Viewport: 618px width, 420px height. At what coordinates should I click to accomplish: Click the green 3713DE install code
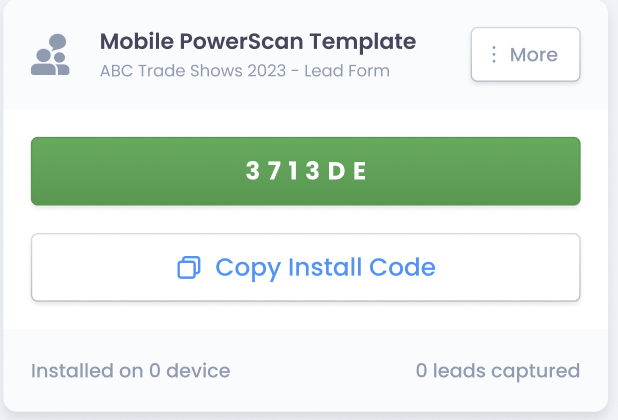(x=305, y=171)
